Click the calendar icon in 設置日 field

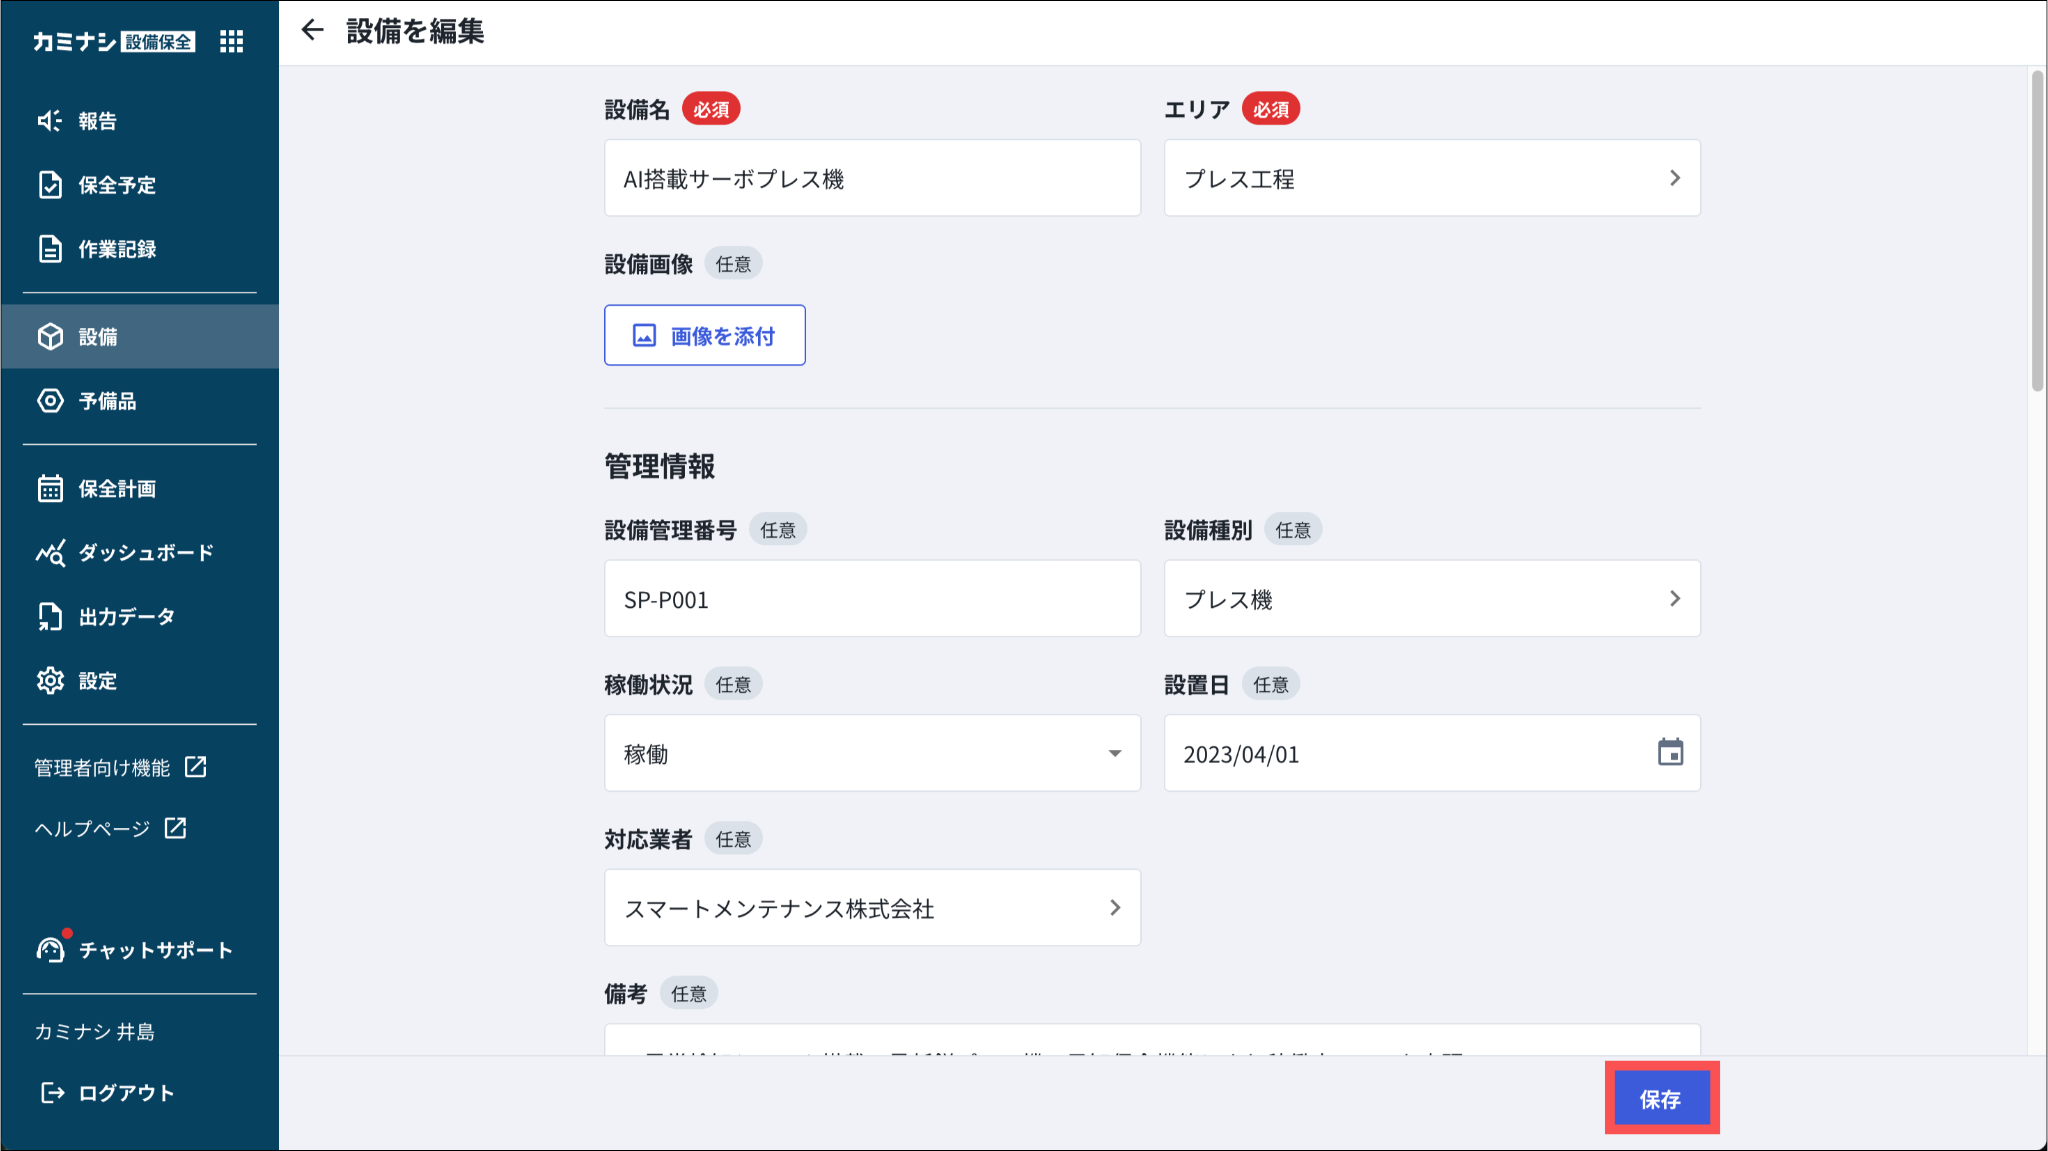1670,753
